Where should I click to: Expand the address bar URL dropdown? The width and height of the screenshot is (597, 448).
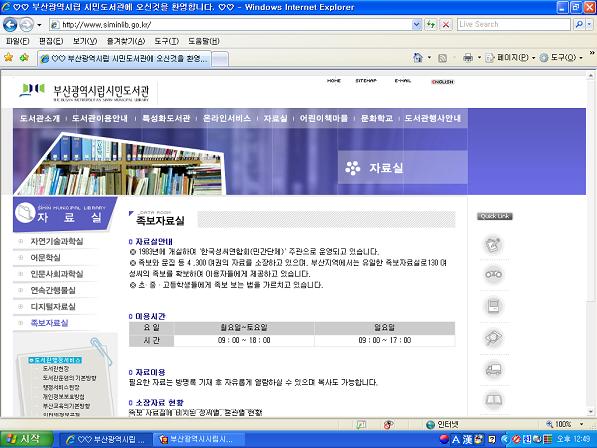(x=417, y=25)
